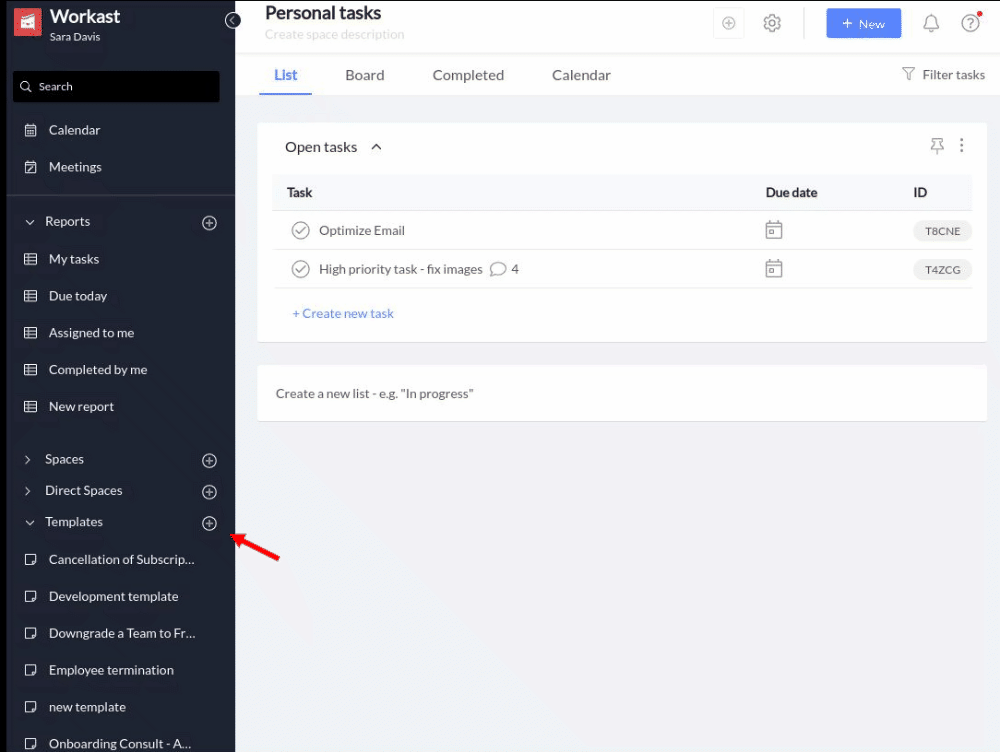This screenshot has width=1000, height=752.
Task: Open the New report item
Action: point(81,407)
